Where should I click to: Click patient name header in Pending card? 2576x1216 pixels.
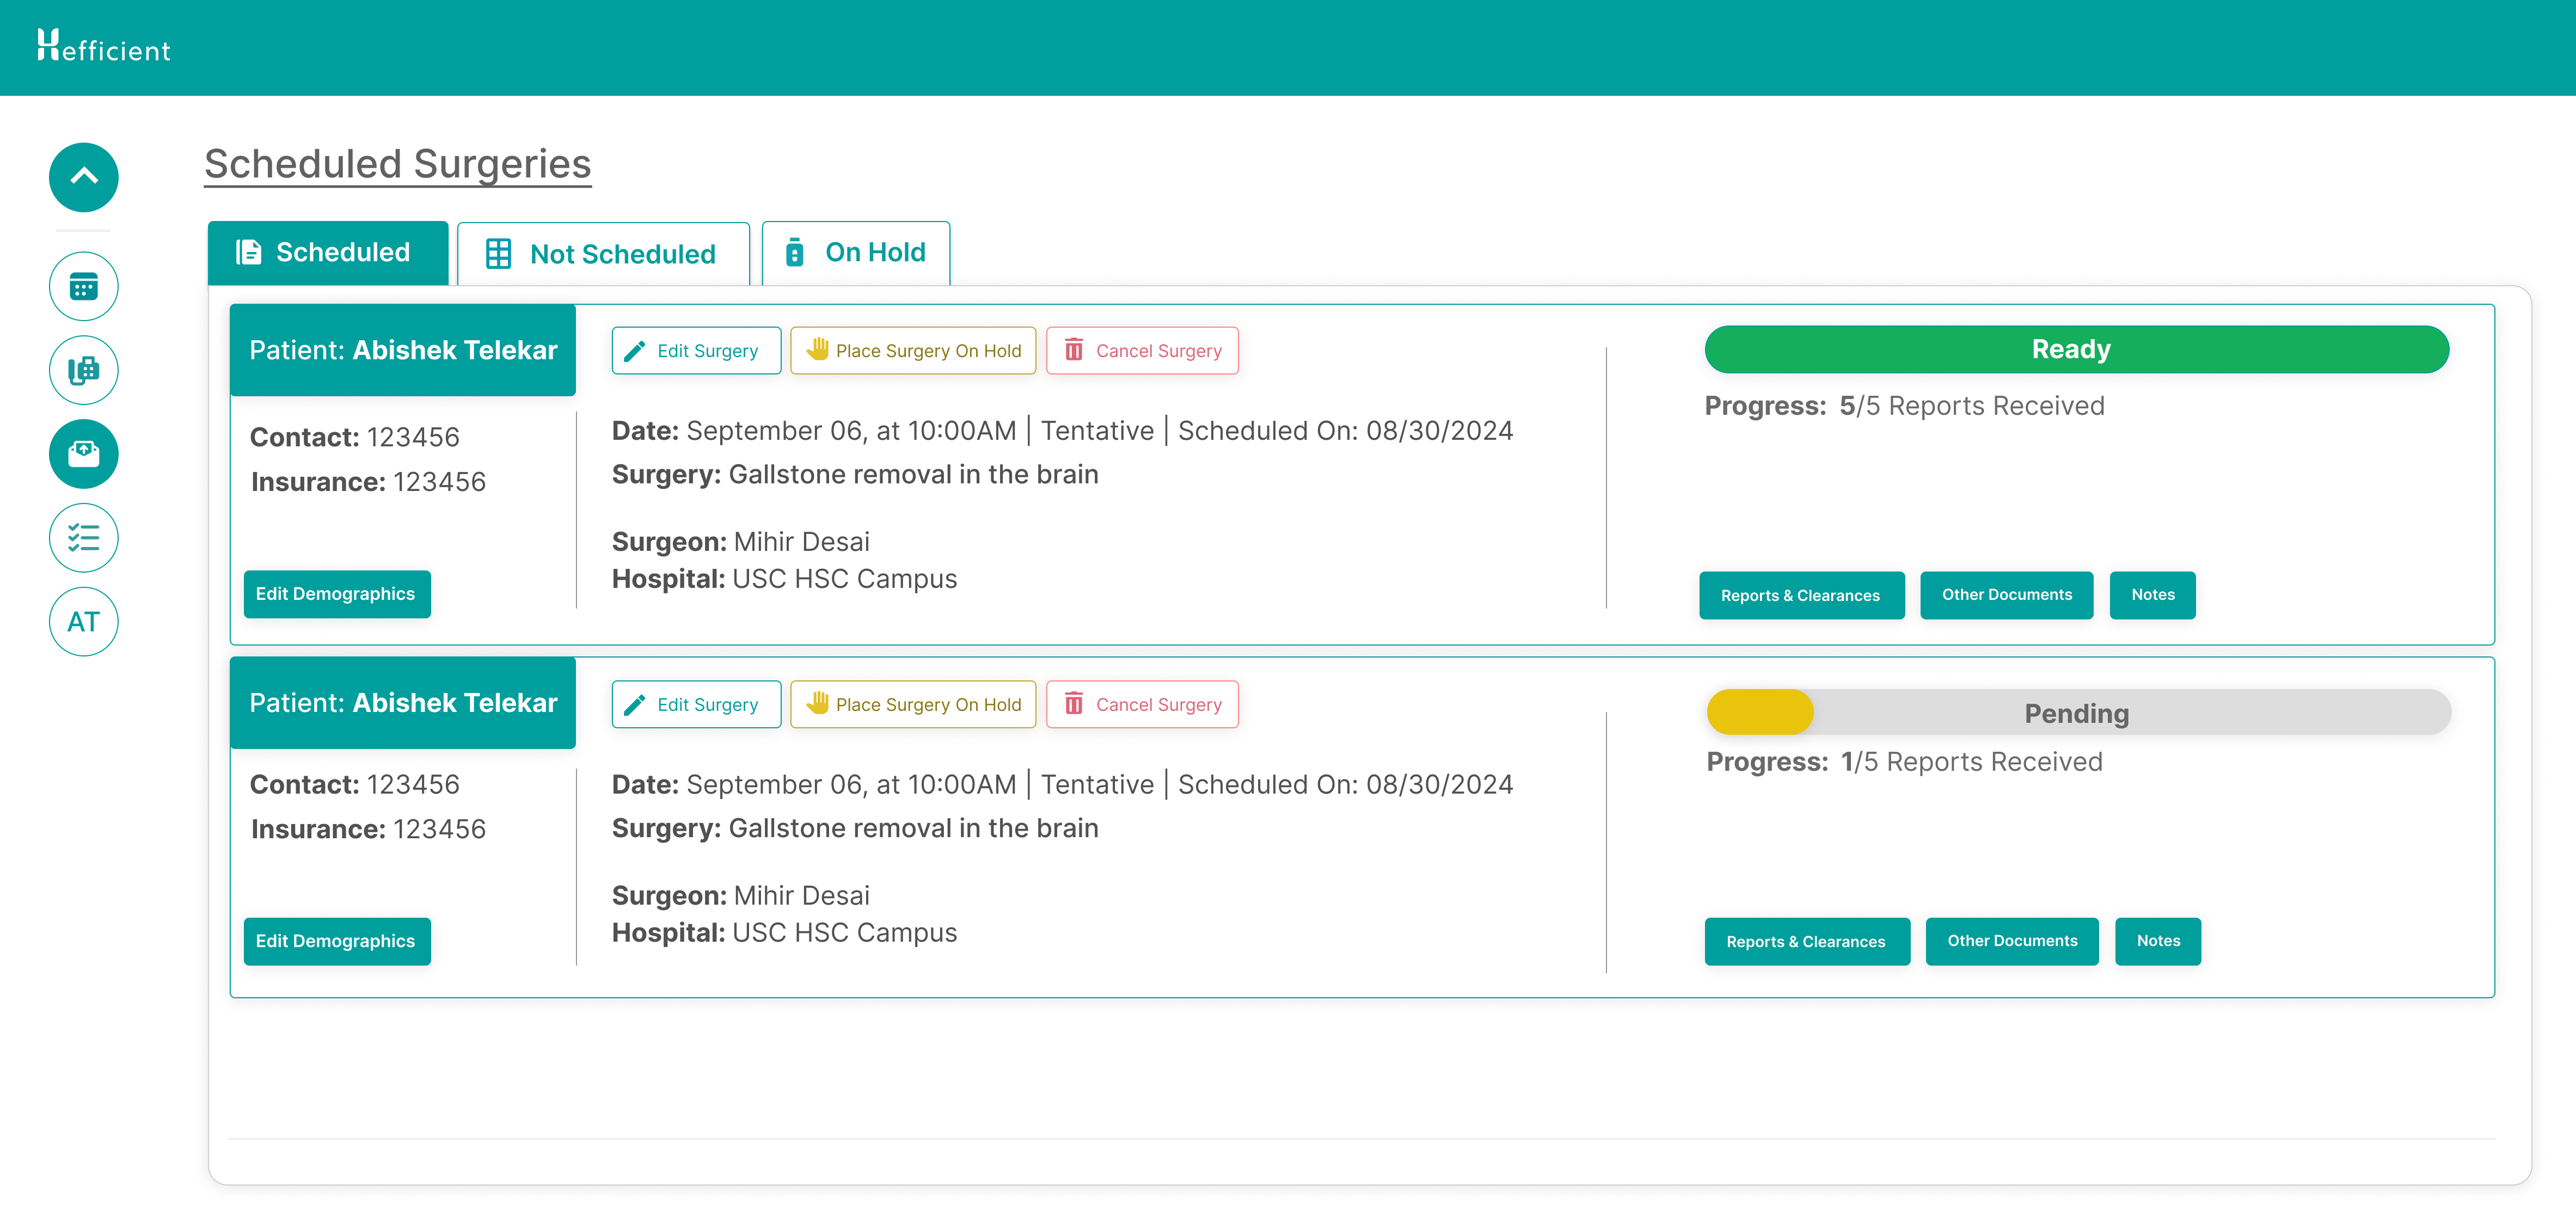point(403,703)
